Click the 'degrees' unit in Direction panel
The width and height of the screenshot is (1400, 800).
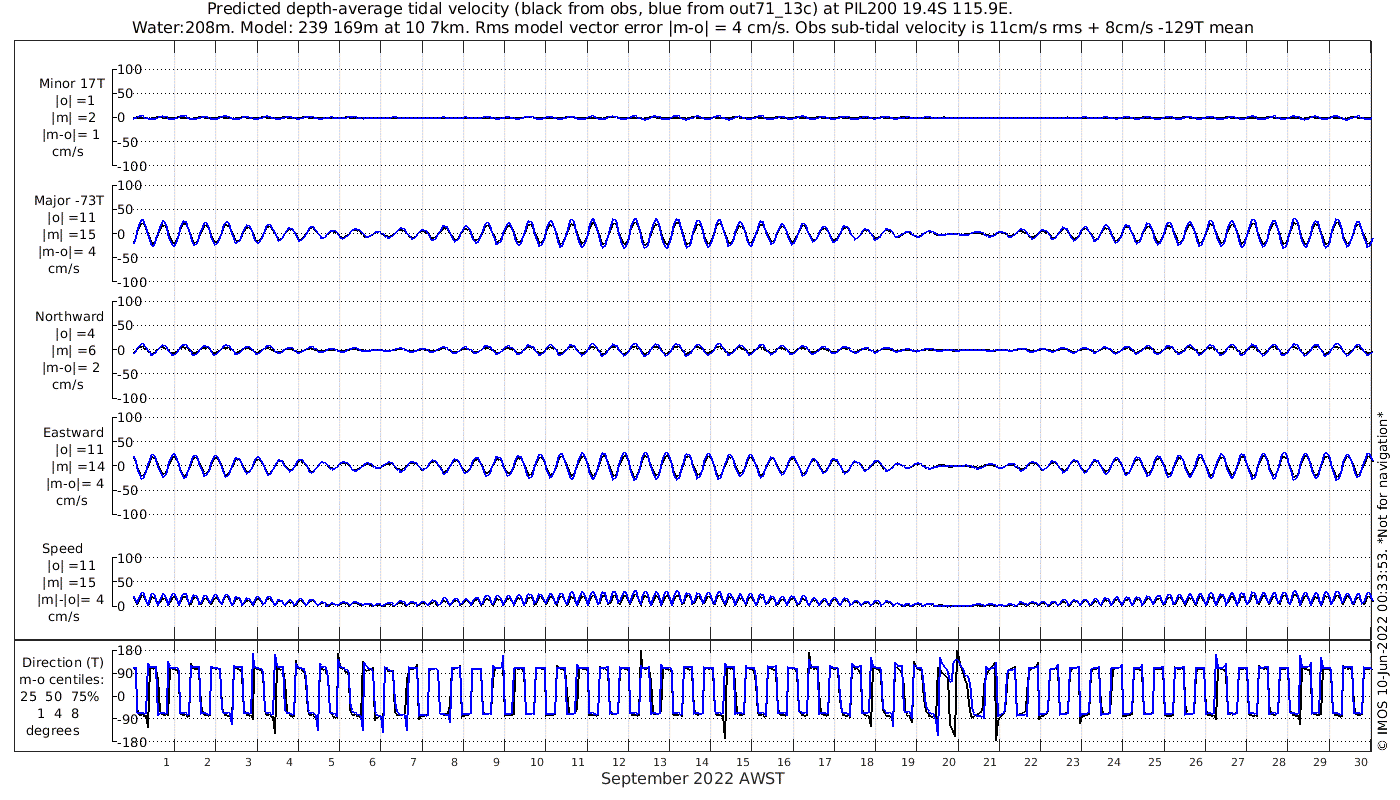(x=53, y=730)
